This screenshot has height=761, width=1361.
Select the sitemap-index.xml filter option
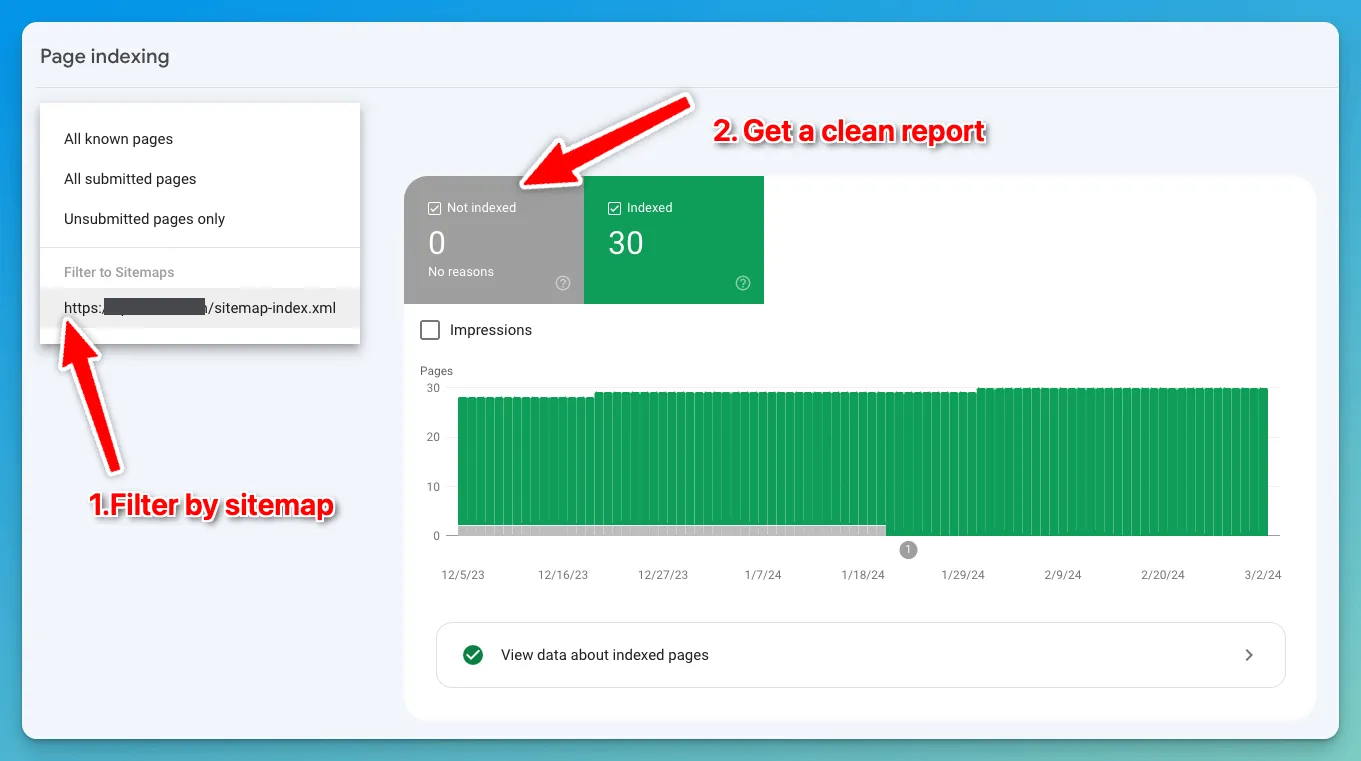[x=200, y=308]
